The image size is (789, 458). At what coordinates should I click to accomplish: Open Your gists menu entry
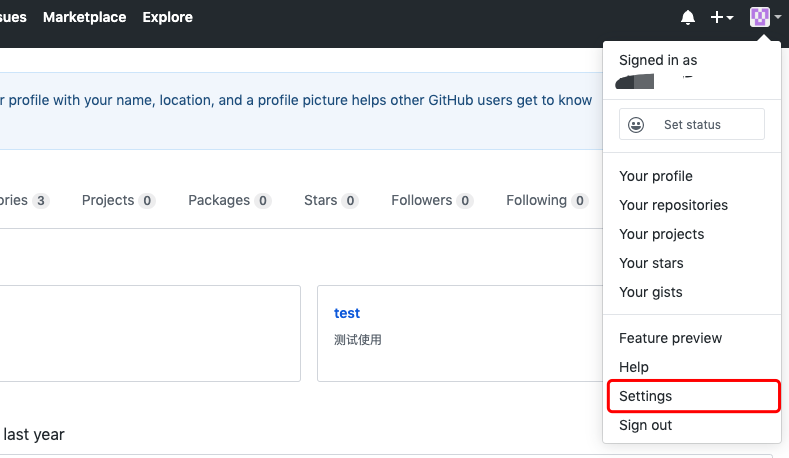651,292
